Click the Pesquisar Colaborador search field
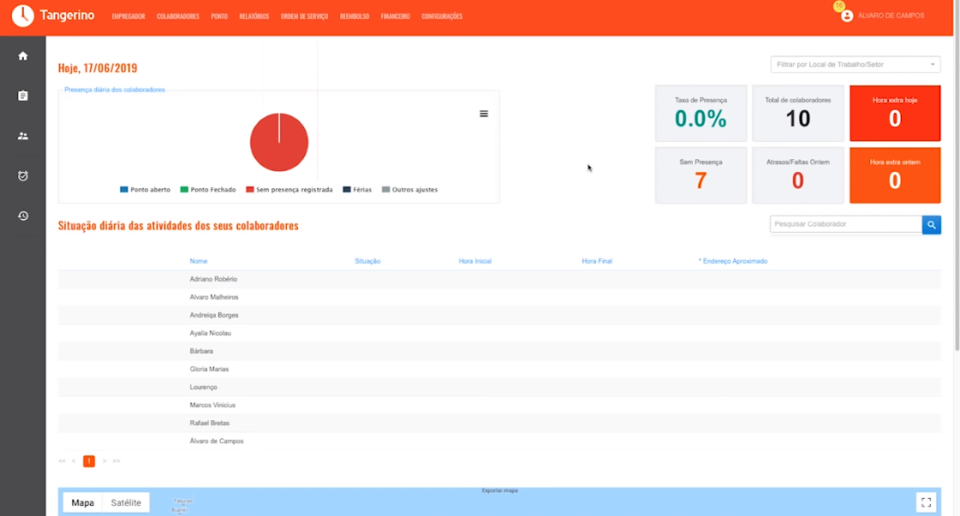 tap(846, 224)
